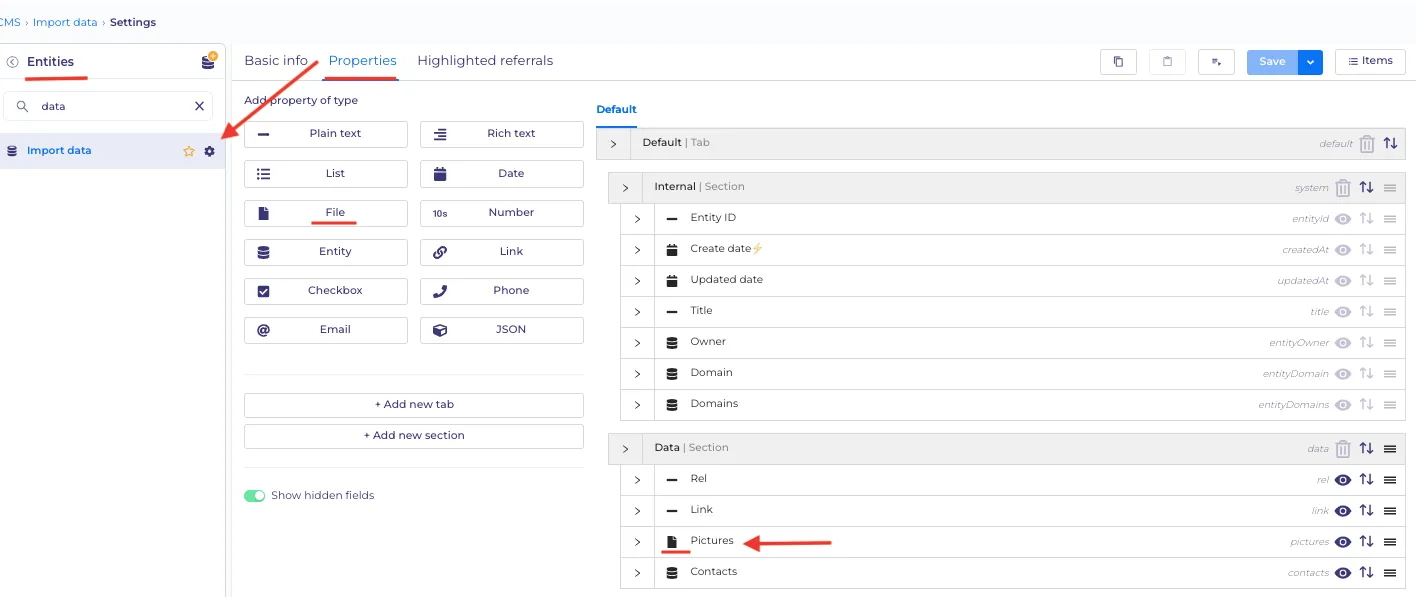Toggle visibility of Entity ID field

click(1343, 219)
